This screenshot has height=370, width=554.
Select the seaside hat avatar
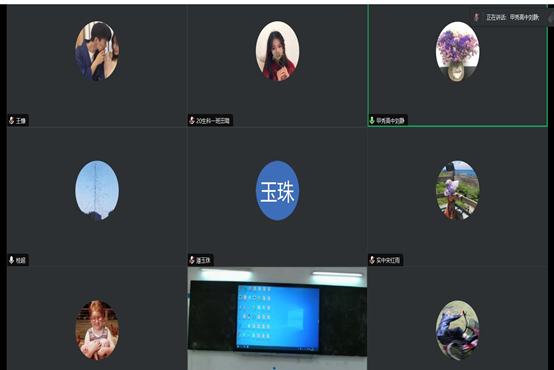[x=458, y=190]
